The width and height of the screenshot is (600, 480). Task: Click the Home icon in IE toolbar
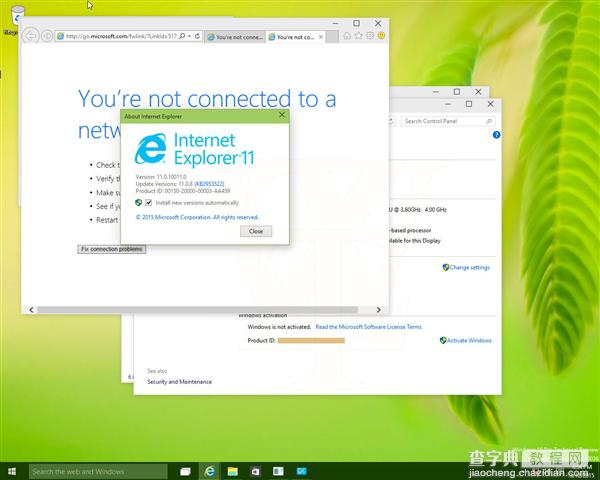point(347,36)
